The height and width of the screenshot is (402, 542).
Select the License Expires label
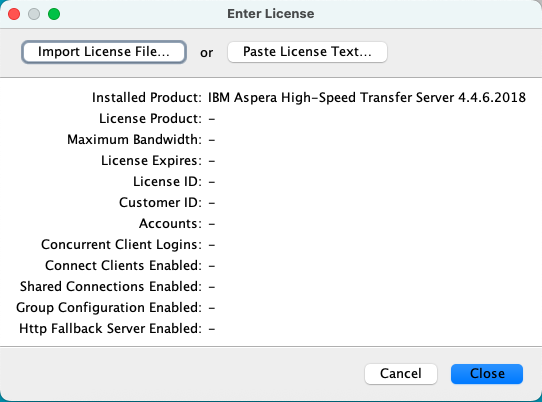pos(151,161)
